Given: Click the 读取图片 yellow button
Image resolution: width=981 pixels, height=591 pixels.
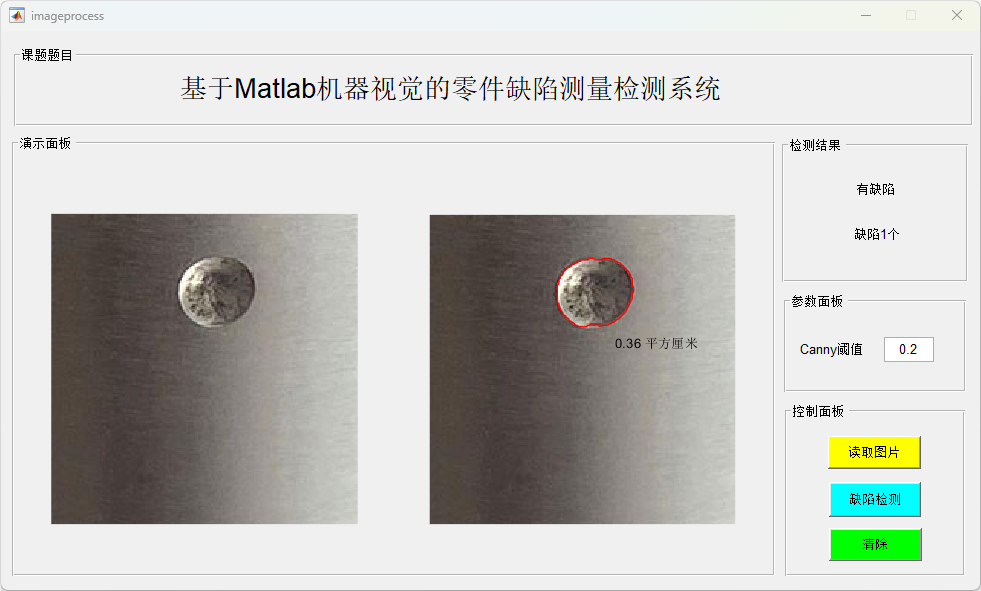Looking at the screenshot, I should point(874,452).
